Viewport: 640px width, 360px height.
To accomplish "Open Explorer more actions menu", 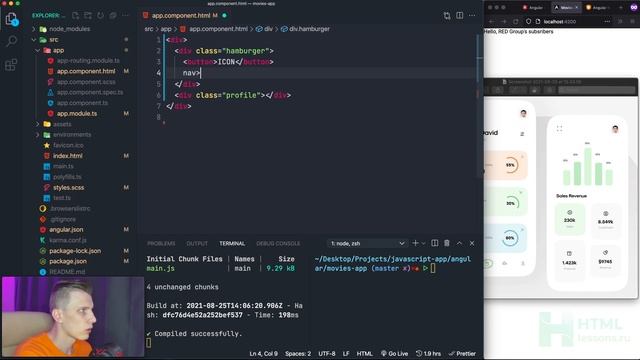I will (x=125, y=16).
